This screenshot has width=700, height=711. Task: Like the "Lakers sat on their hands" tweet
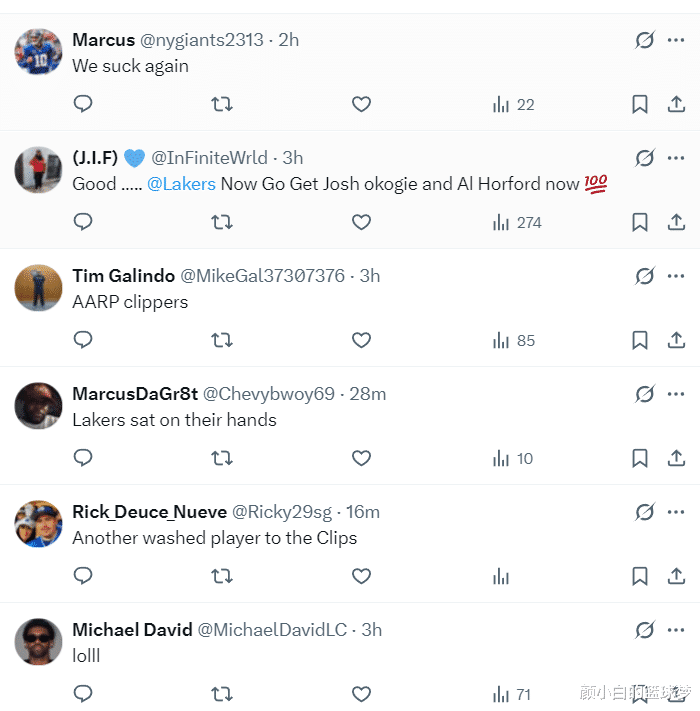click(361, 458)
